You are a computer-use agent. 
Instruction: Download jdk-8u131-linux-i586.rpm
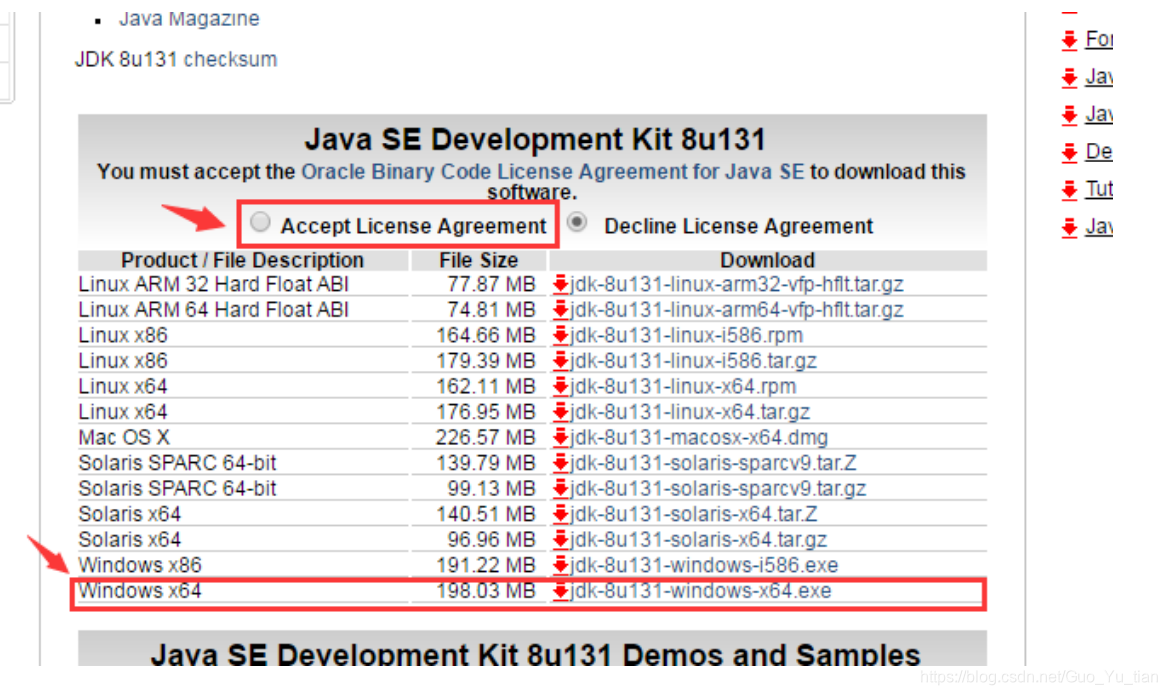pyautogui.click(x=686, y=335)
